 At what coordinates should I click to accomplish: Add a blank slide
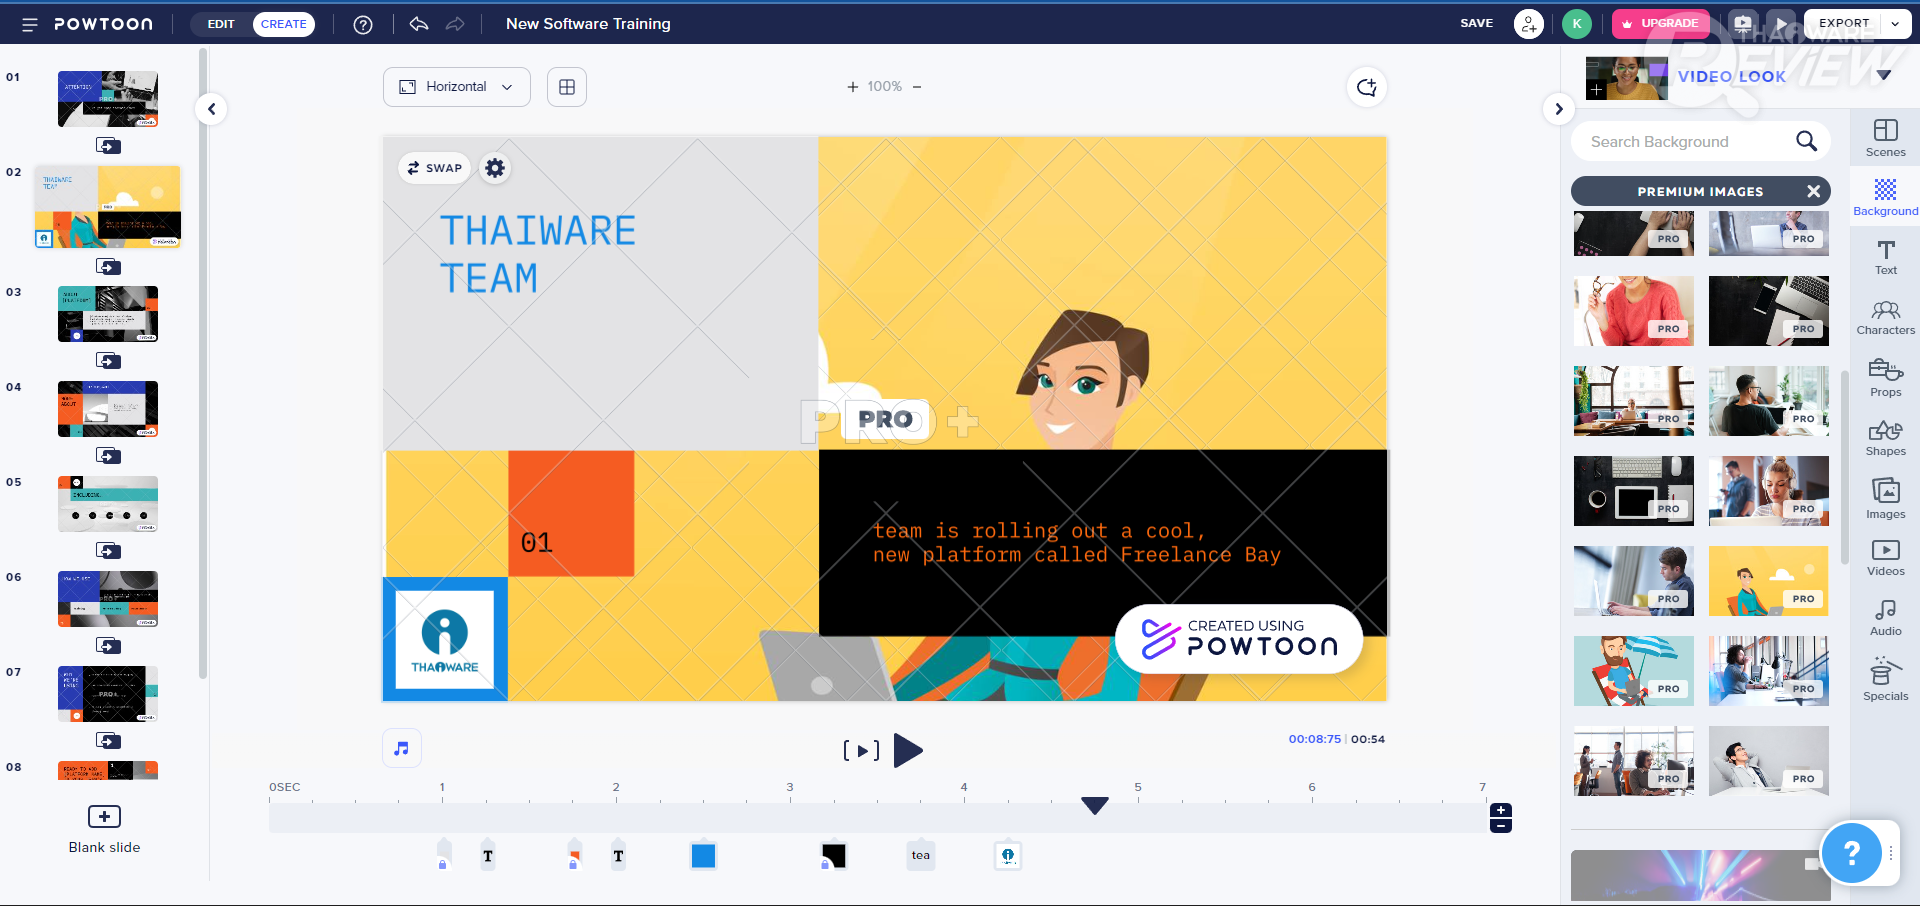click(105, 830)
